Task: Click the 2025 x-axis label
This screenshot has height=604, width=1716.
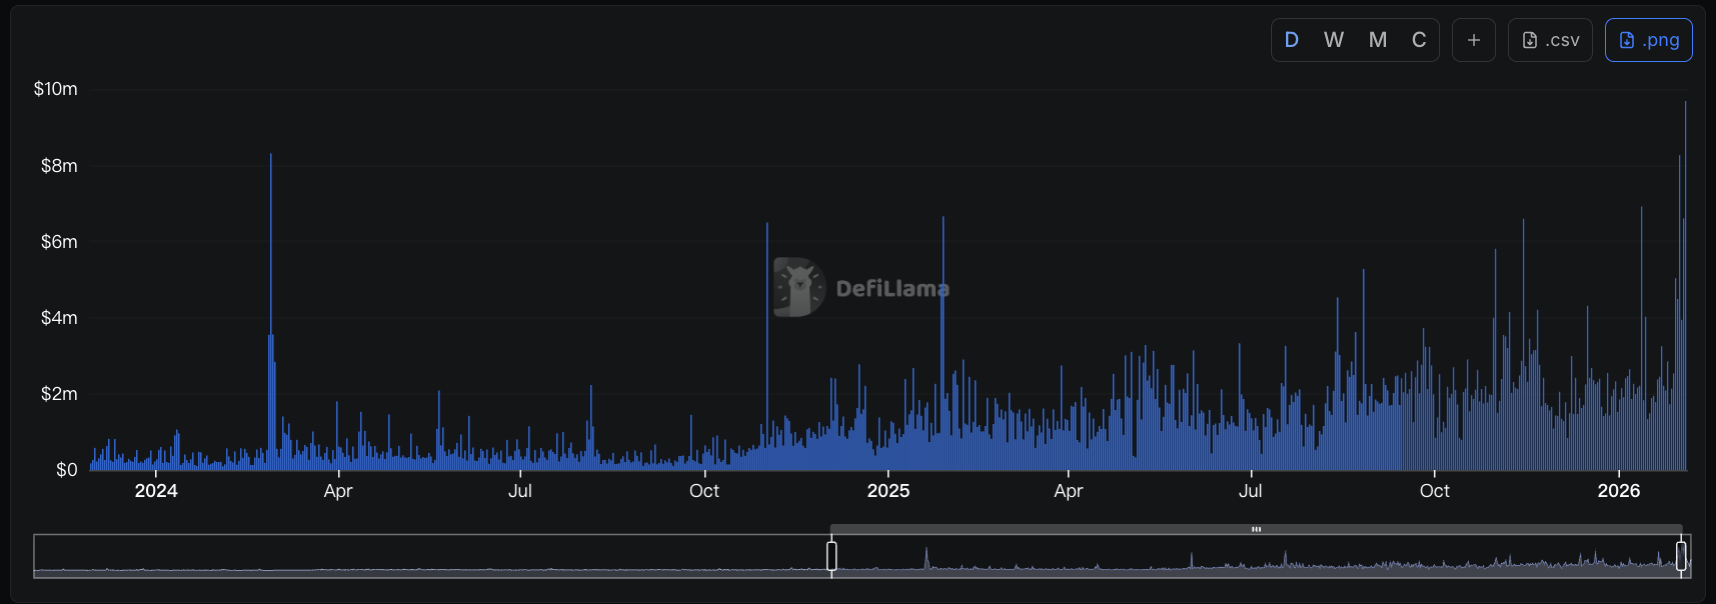Action: coord(888,491)
